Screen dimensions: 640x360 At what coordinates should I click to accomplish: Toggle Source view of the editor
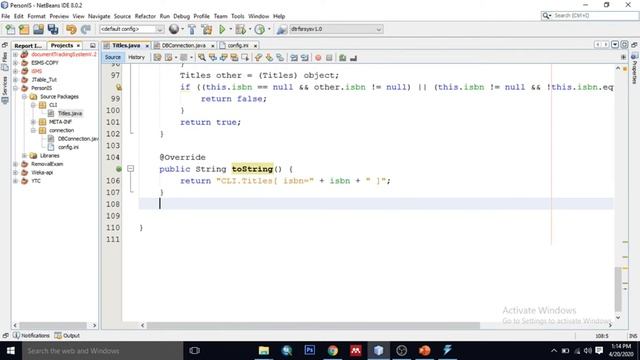click(x=113, y=58)
